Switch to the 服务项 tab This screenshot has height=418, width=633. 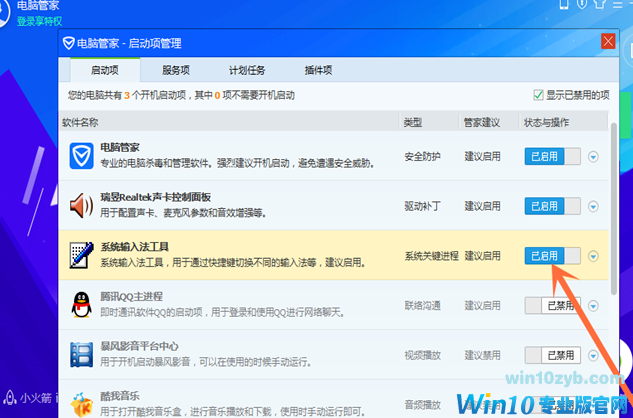click(176, 70)
